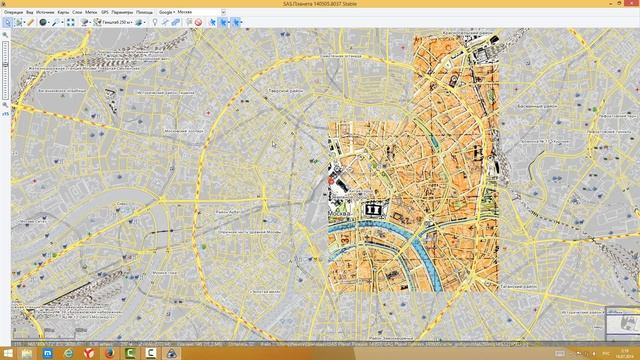Add a new polygon mark
Screen dimensions: 640x360
[176, 22]
